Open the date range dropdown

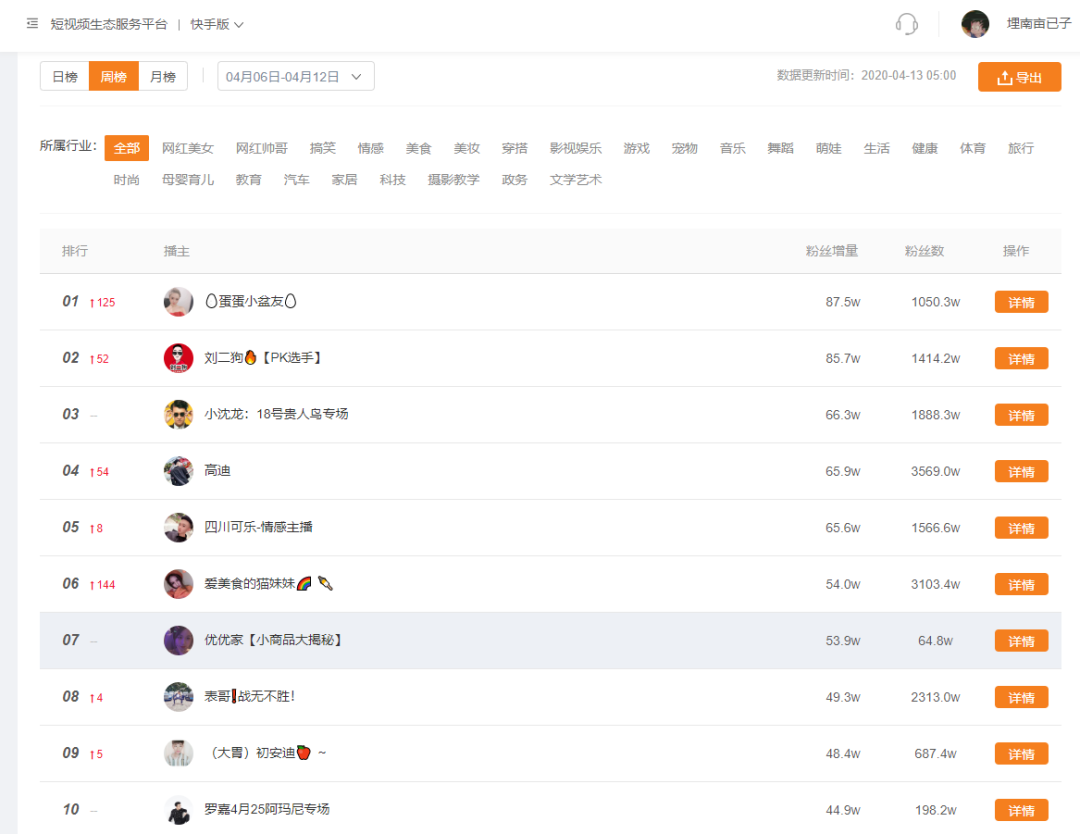coord(295,76)
